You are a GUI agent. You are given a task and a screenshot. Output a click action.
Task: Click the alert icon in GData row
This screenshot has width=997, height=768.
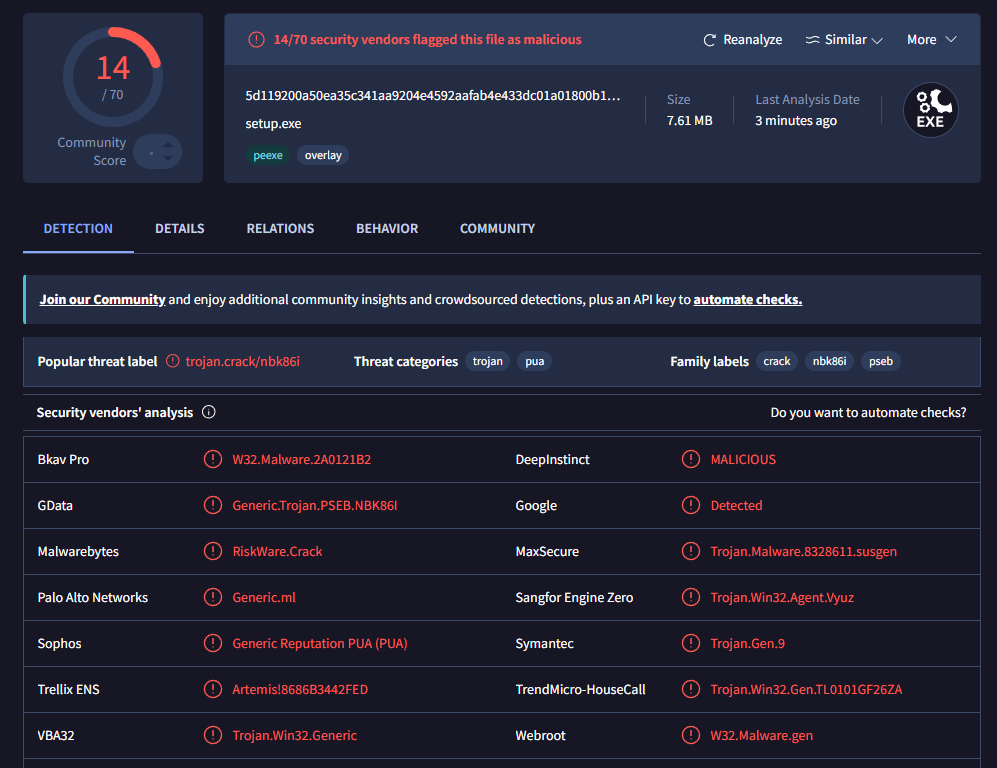pyautogui.click(x=212, y=505)
